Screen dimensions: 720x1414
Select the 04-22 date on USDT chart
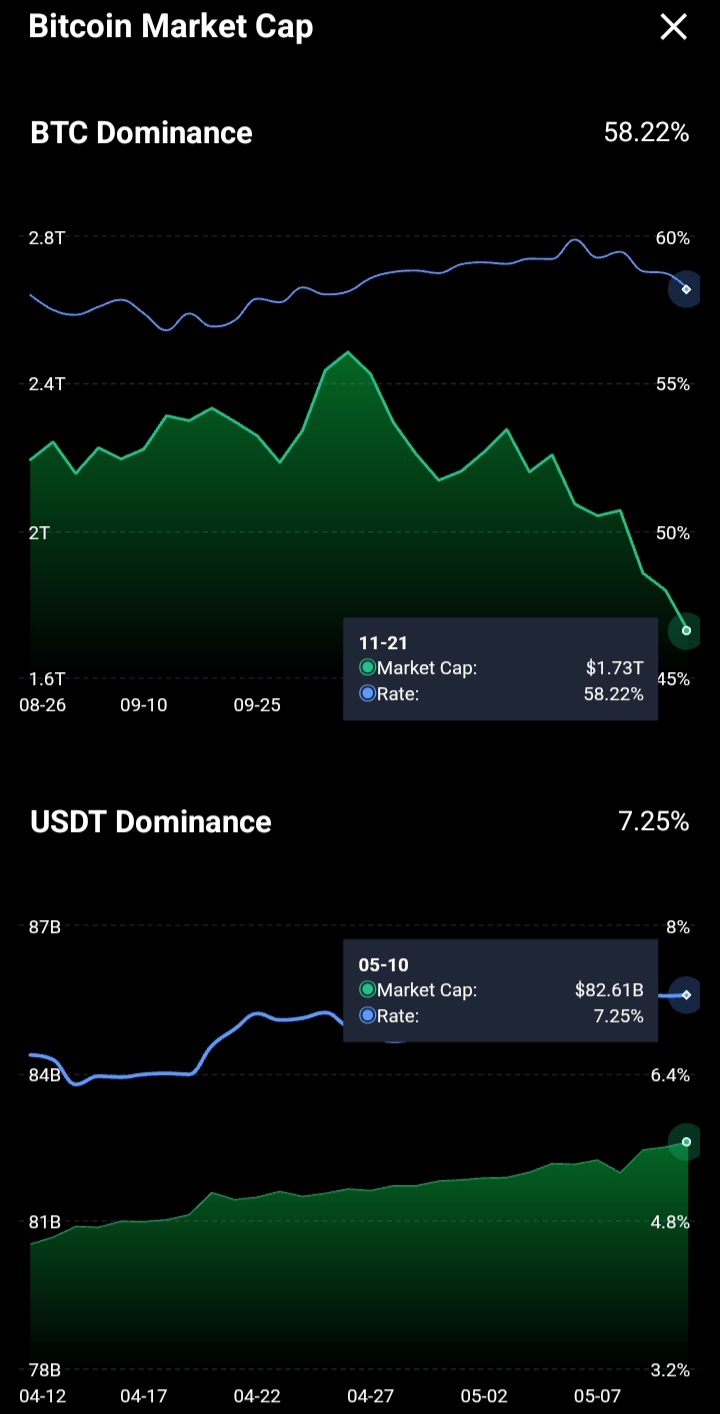[257, 1396]
